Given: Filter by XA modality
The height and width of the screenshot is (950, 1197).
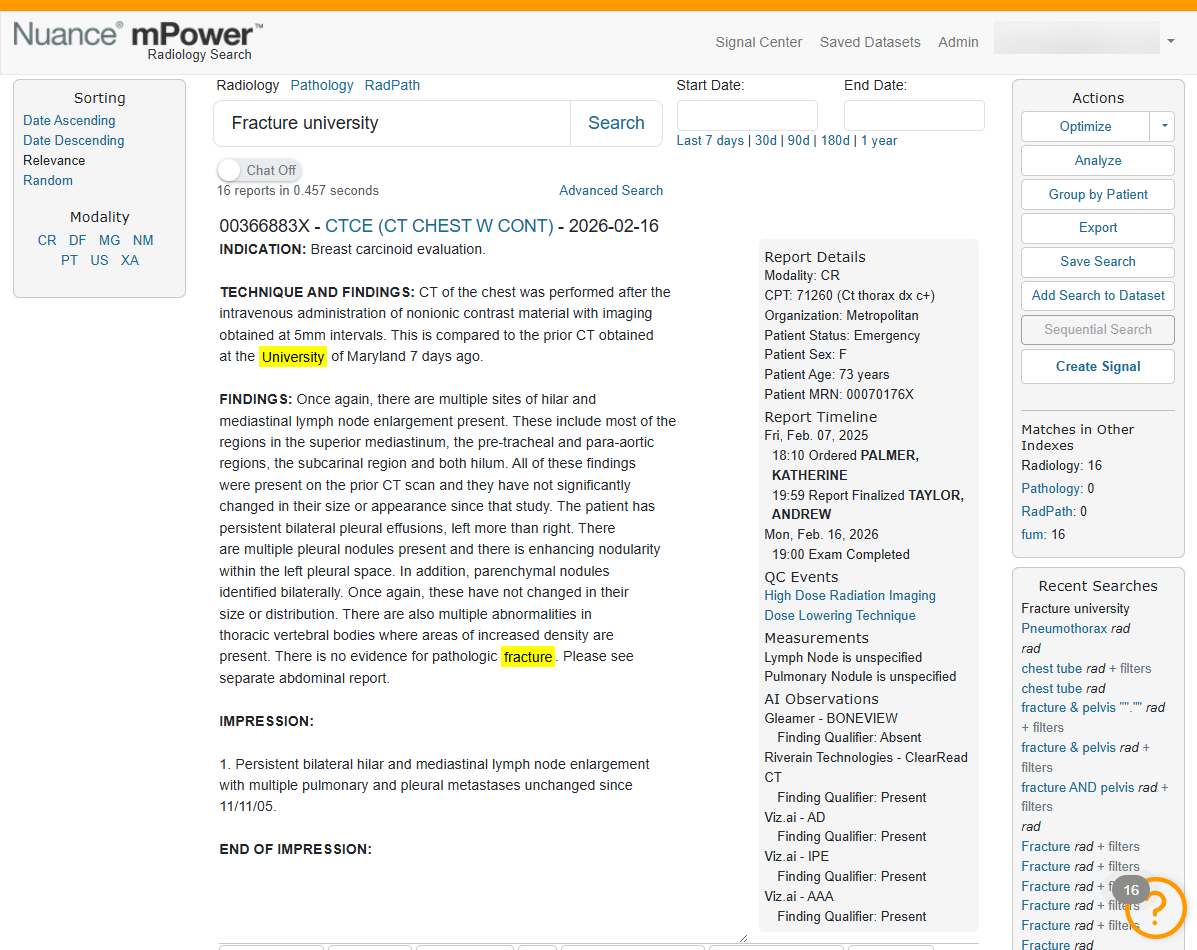Looking at the screenshot, I should (x=130, y=260).
